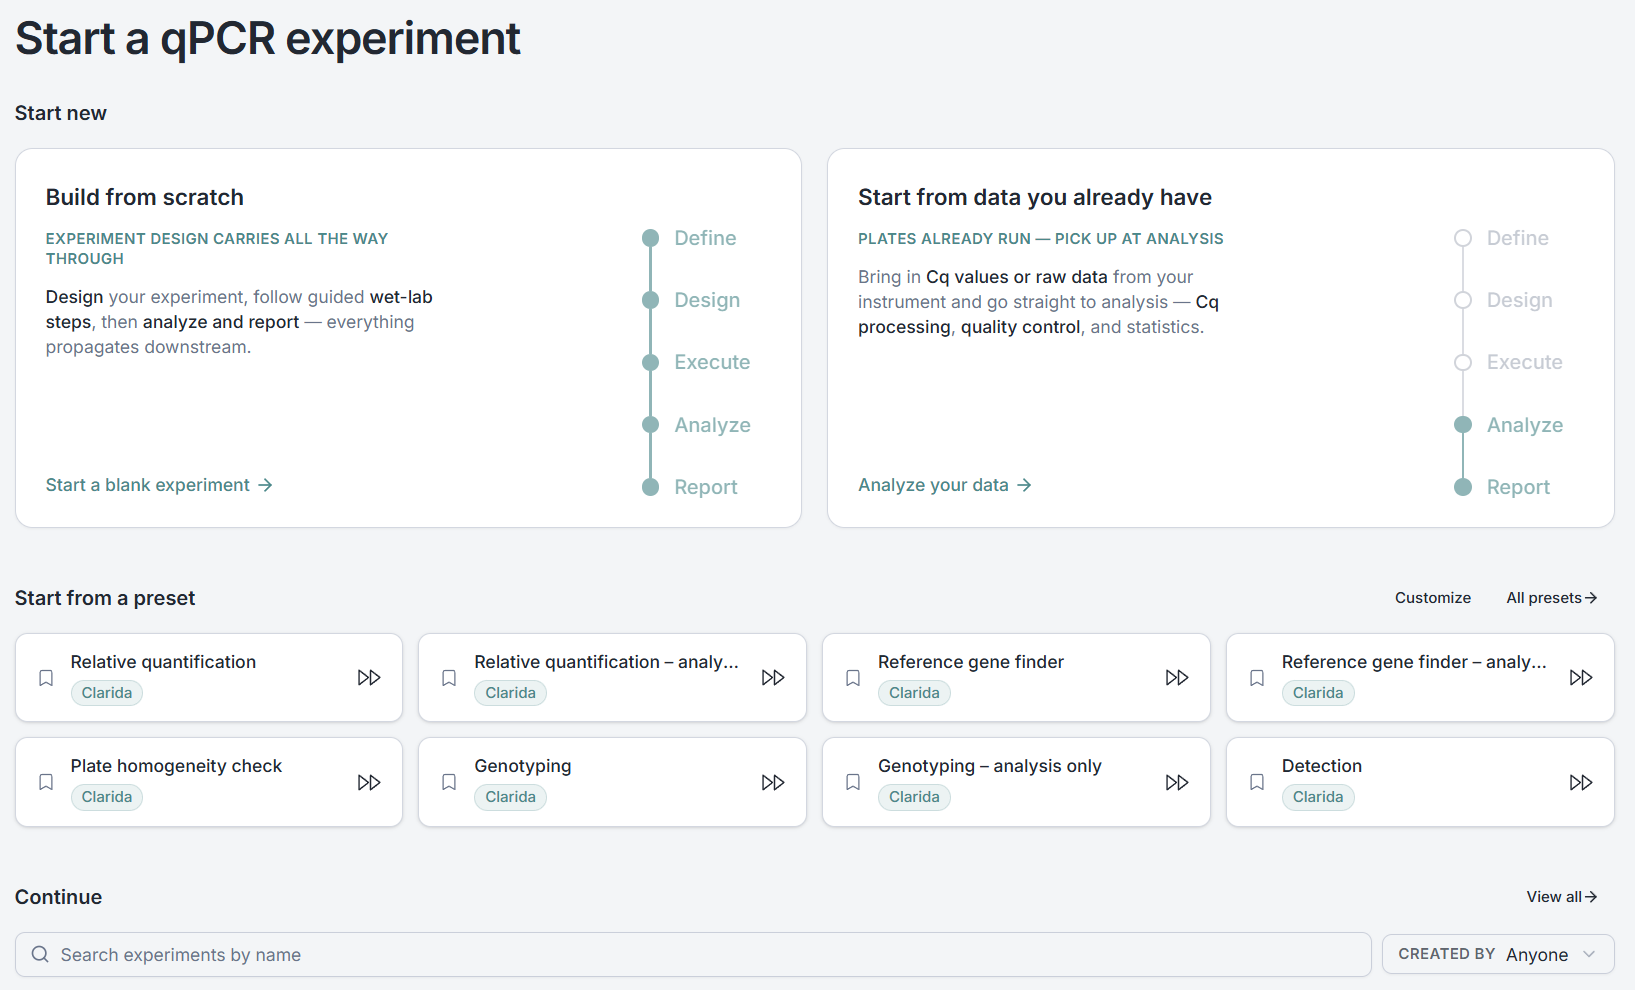Click Clarida tag under Genotyping – analysis only
Screen dimensions: 1635x990
[x=914, y=797]
